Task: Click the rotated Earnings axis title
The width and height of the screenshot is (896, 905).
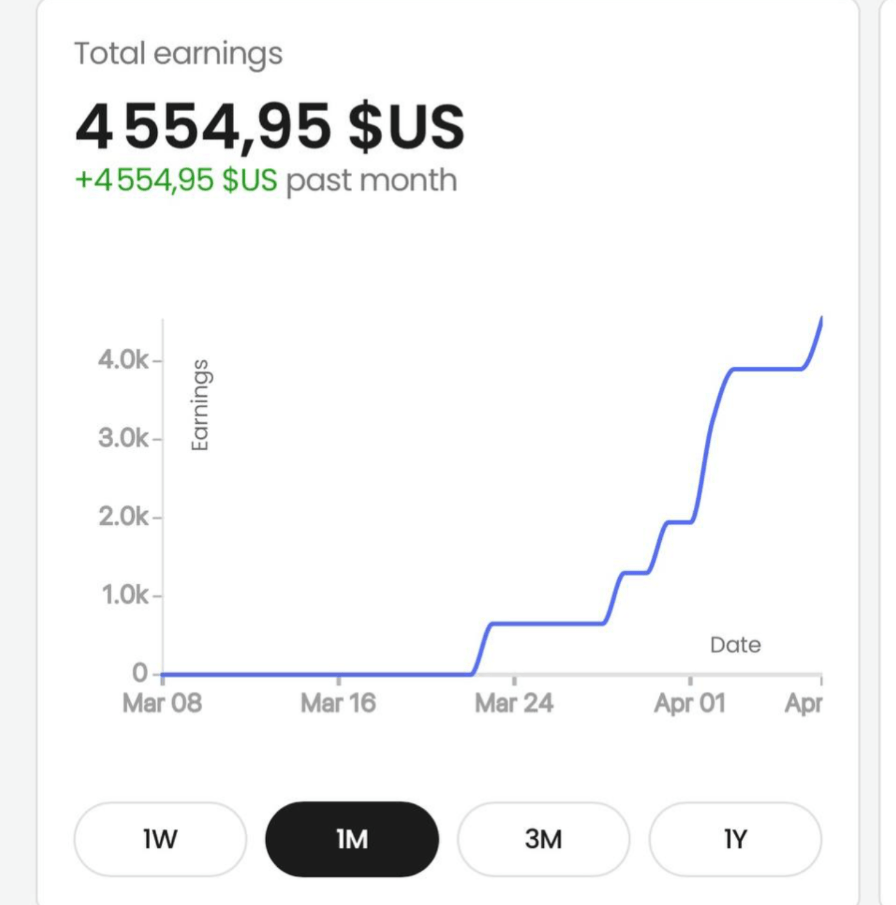Action: tap(200, 405)
